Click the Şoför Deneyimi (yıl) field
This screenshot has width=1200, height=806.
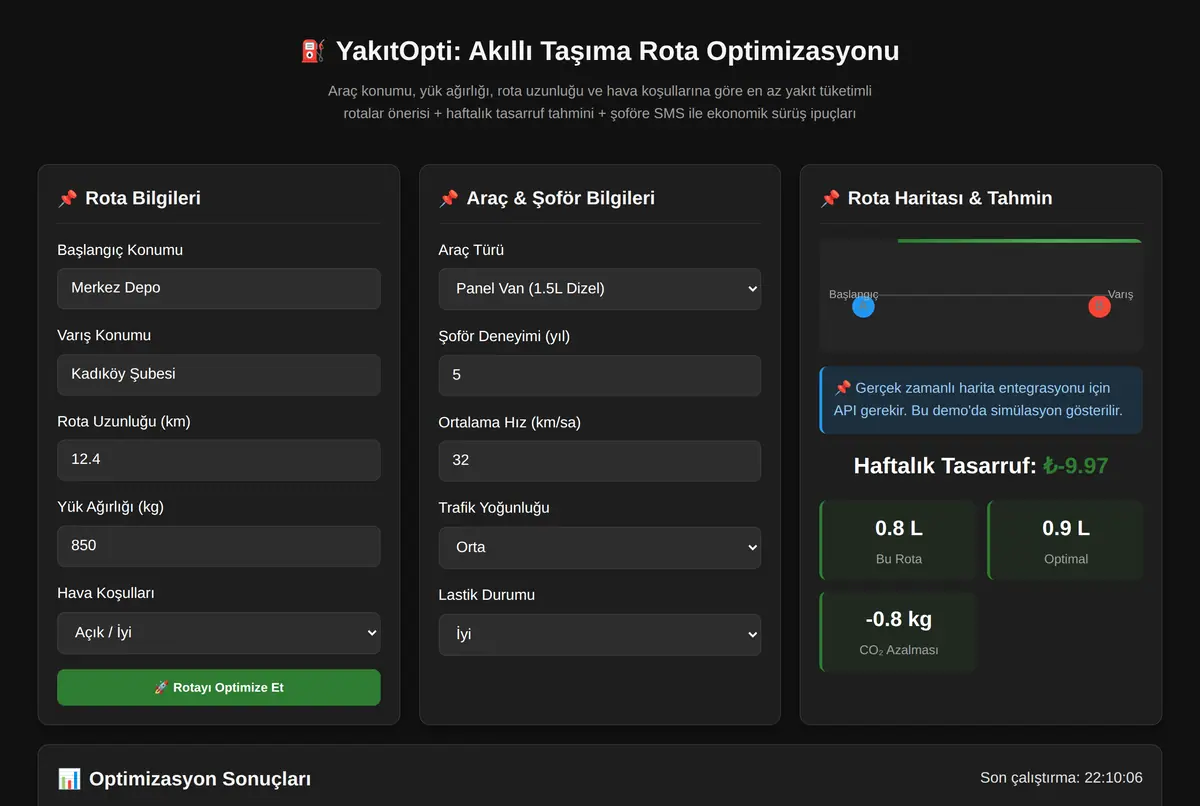pos(600,375)
